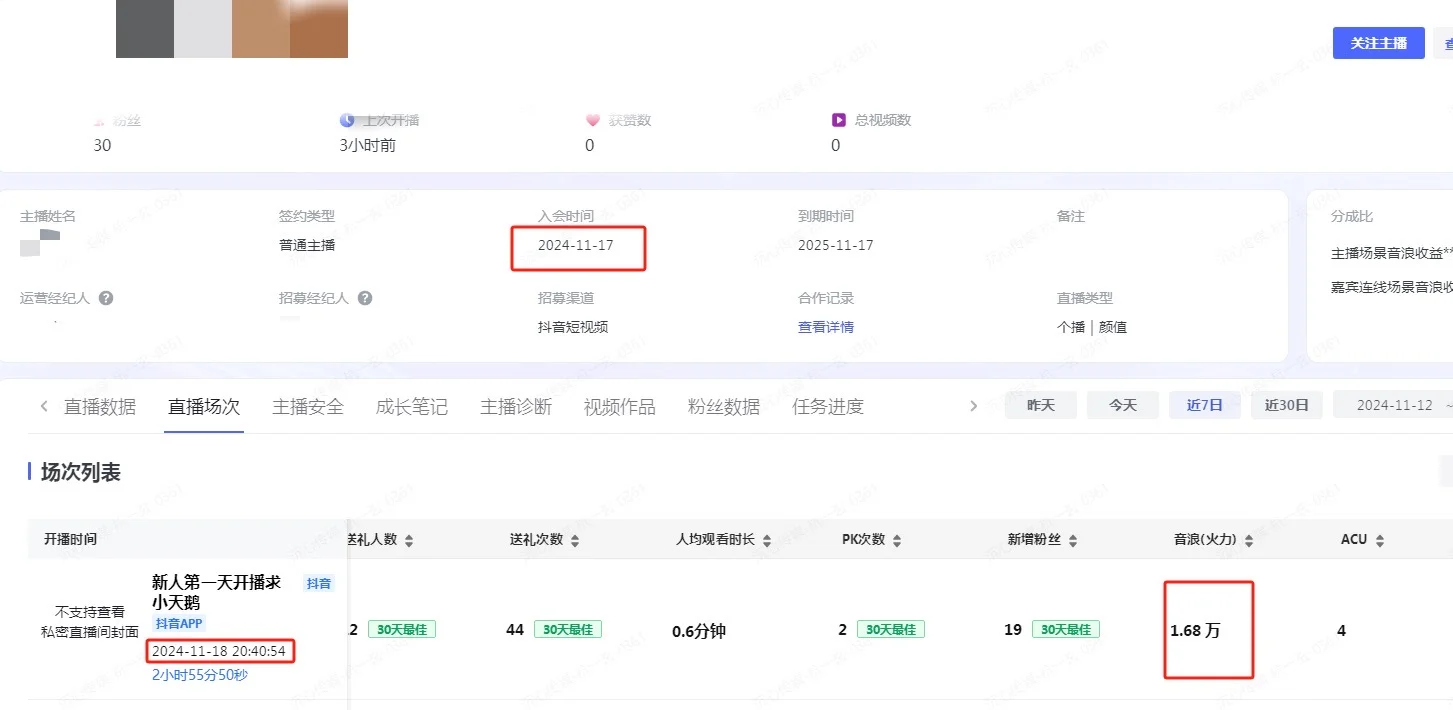Click the help icon beside 运营经纪人
Viewport: 1453px width, 710px height.
pos(106,298)
